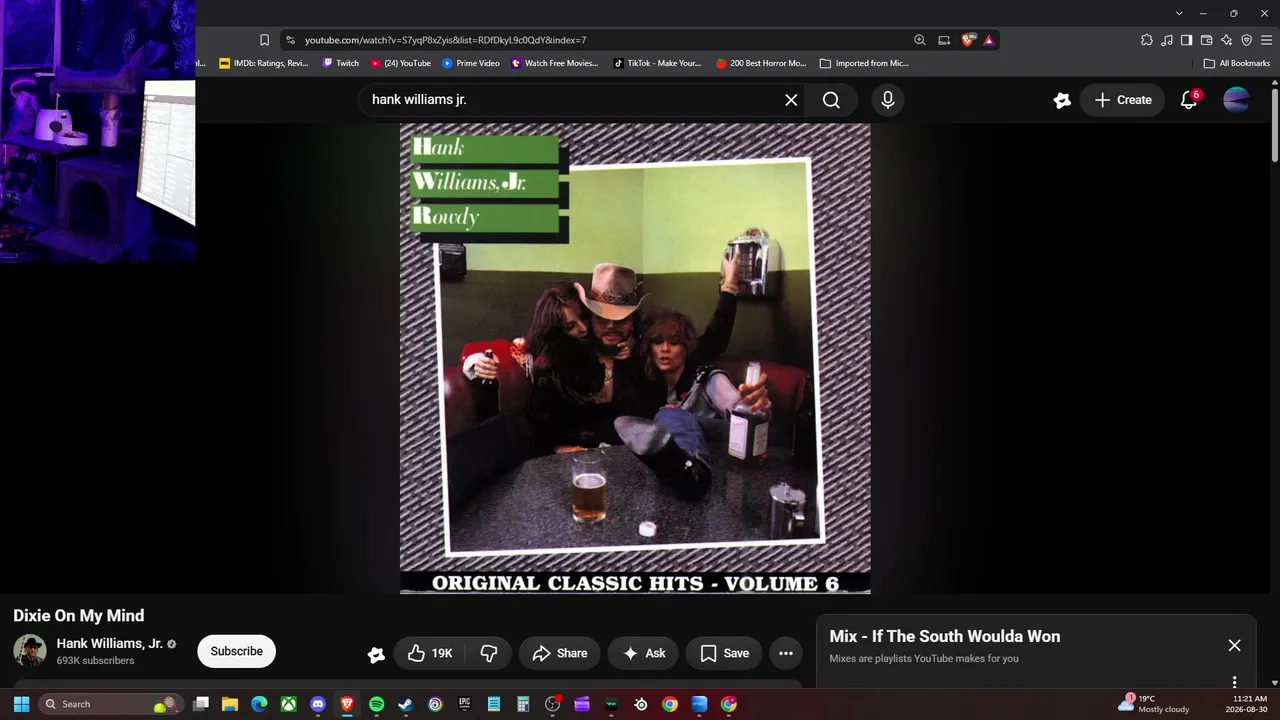Click the address bar URL
This screenshot has height=720, width=1280.
(x=445, y=40)
